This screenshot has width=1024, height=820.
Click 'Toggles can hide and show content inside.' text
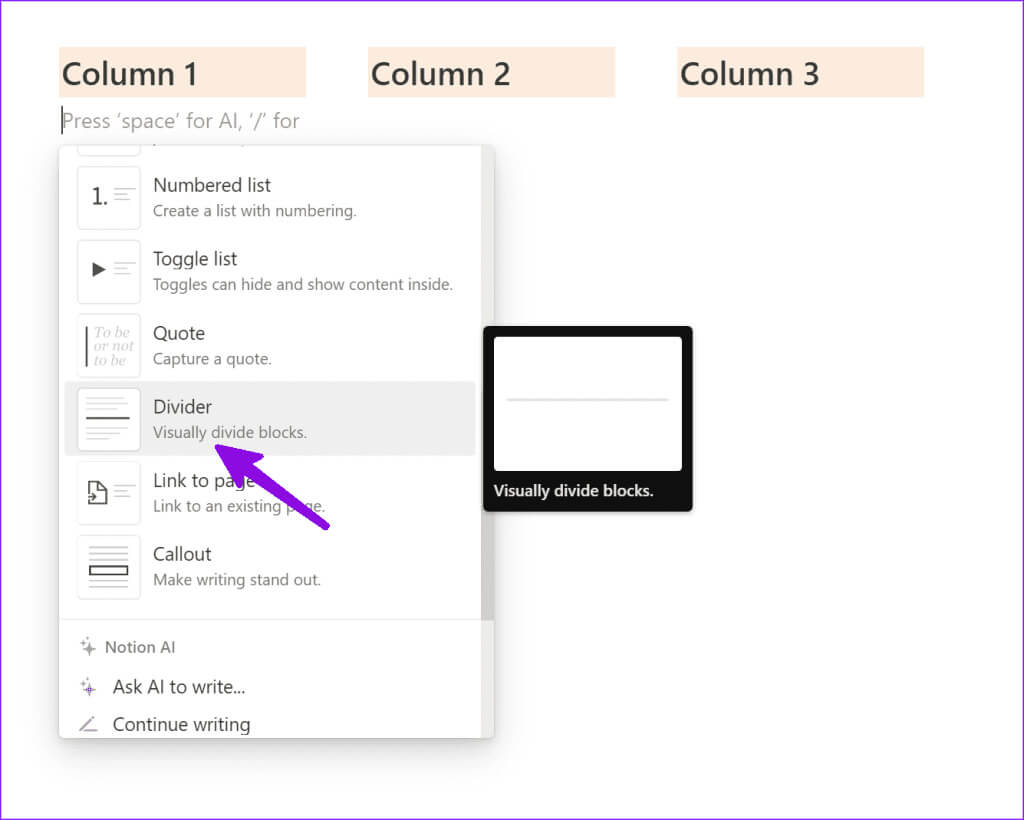click(303, 285)
